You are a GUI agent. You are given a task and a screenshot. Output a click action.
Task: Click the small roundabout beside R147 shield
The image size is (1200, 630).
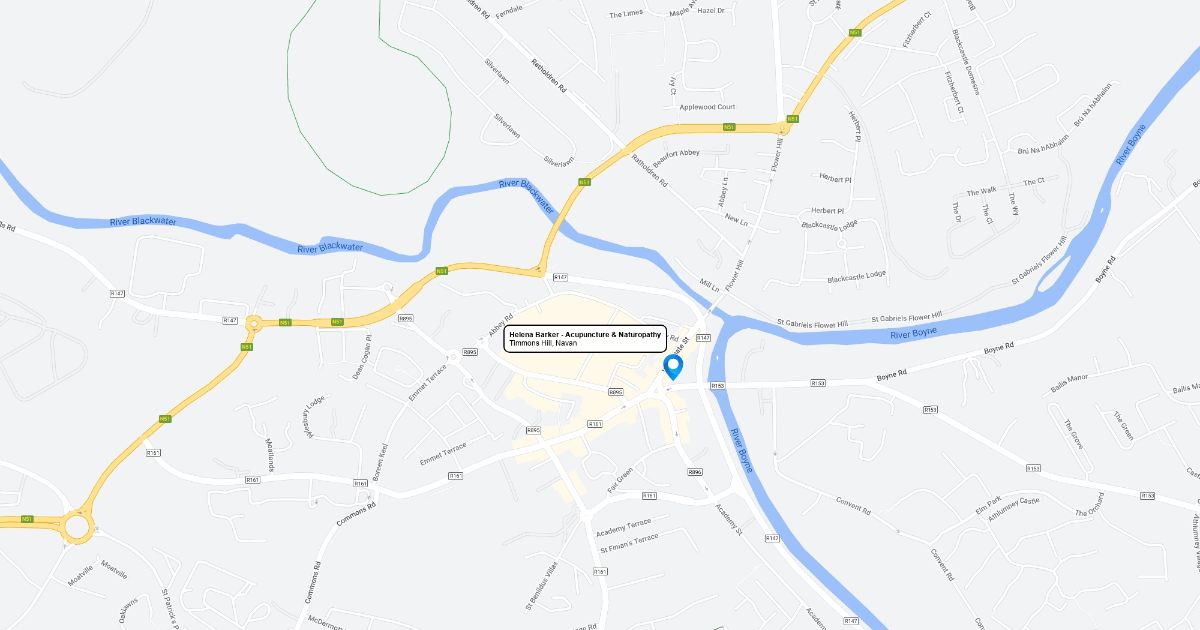click(254, 323)
